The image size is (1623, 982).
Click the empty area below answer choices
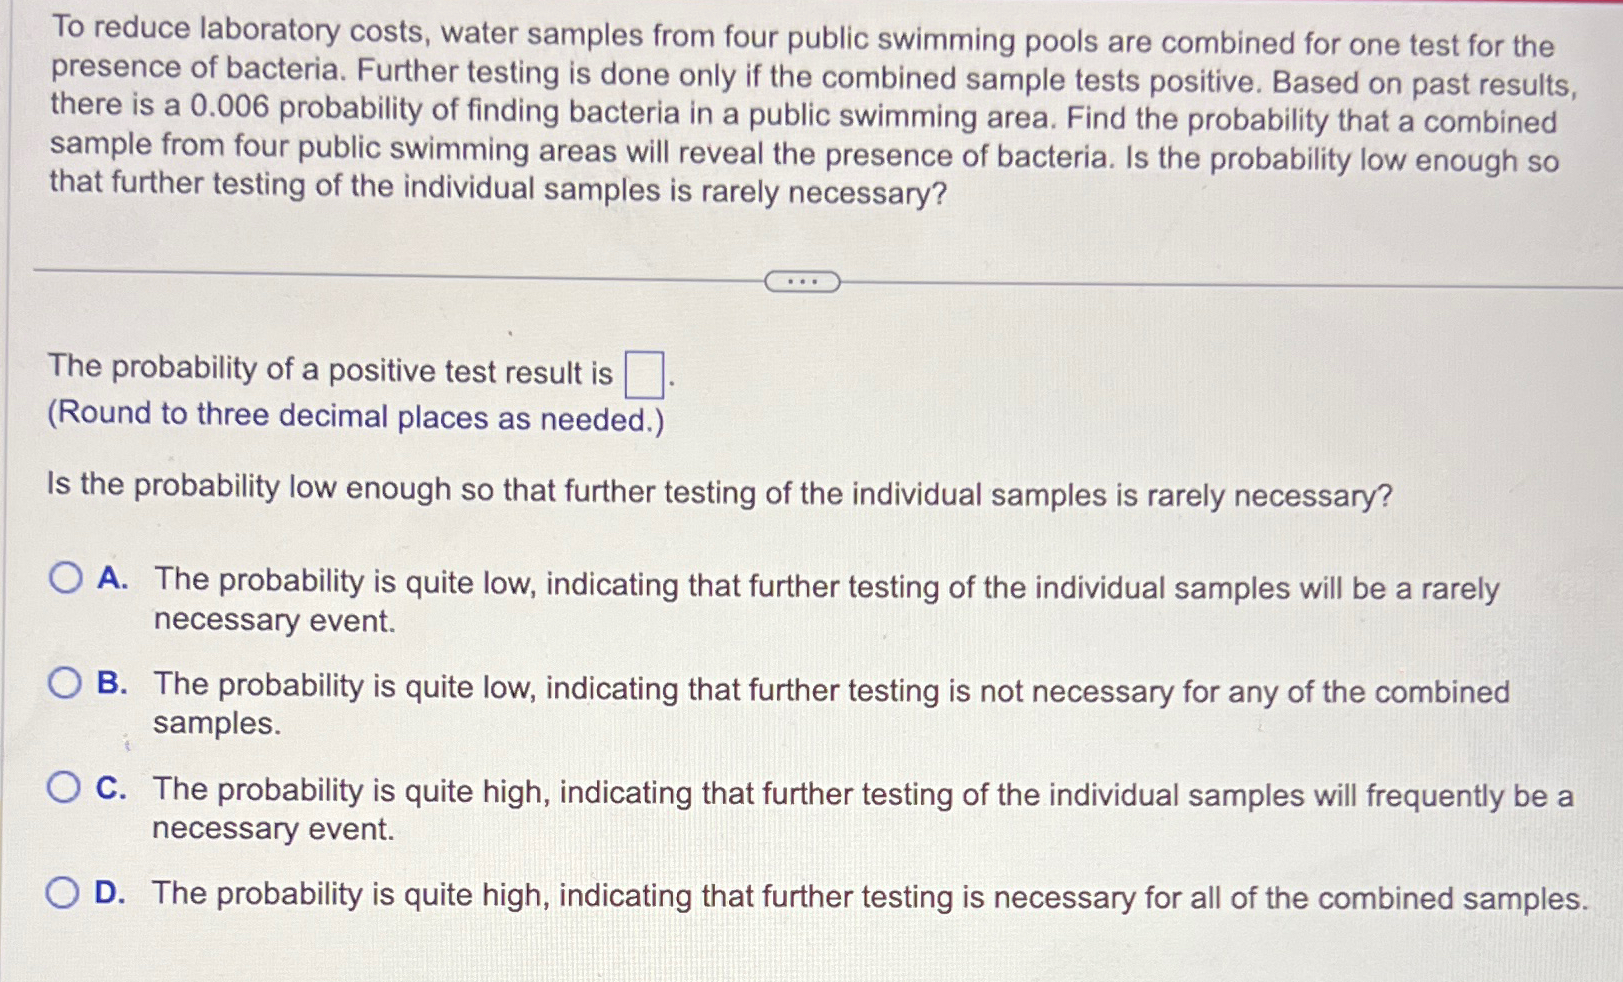[800, 955]
